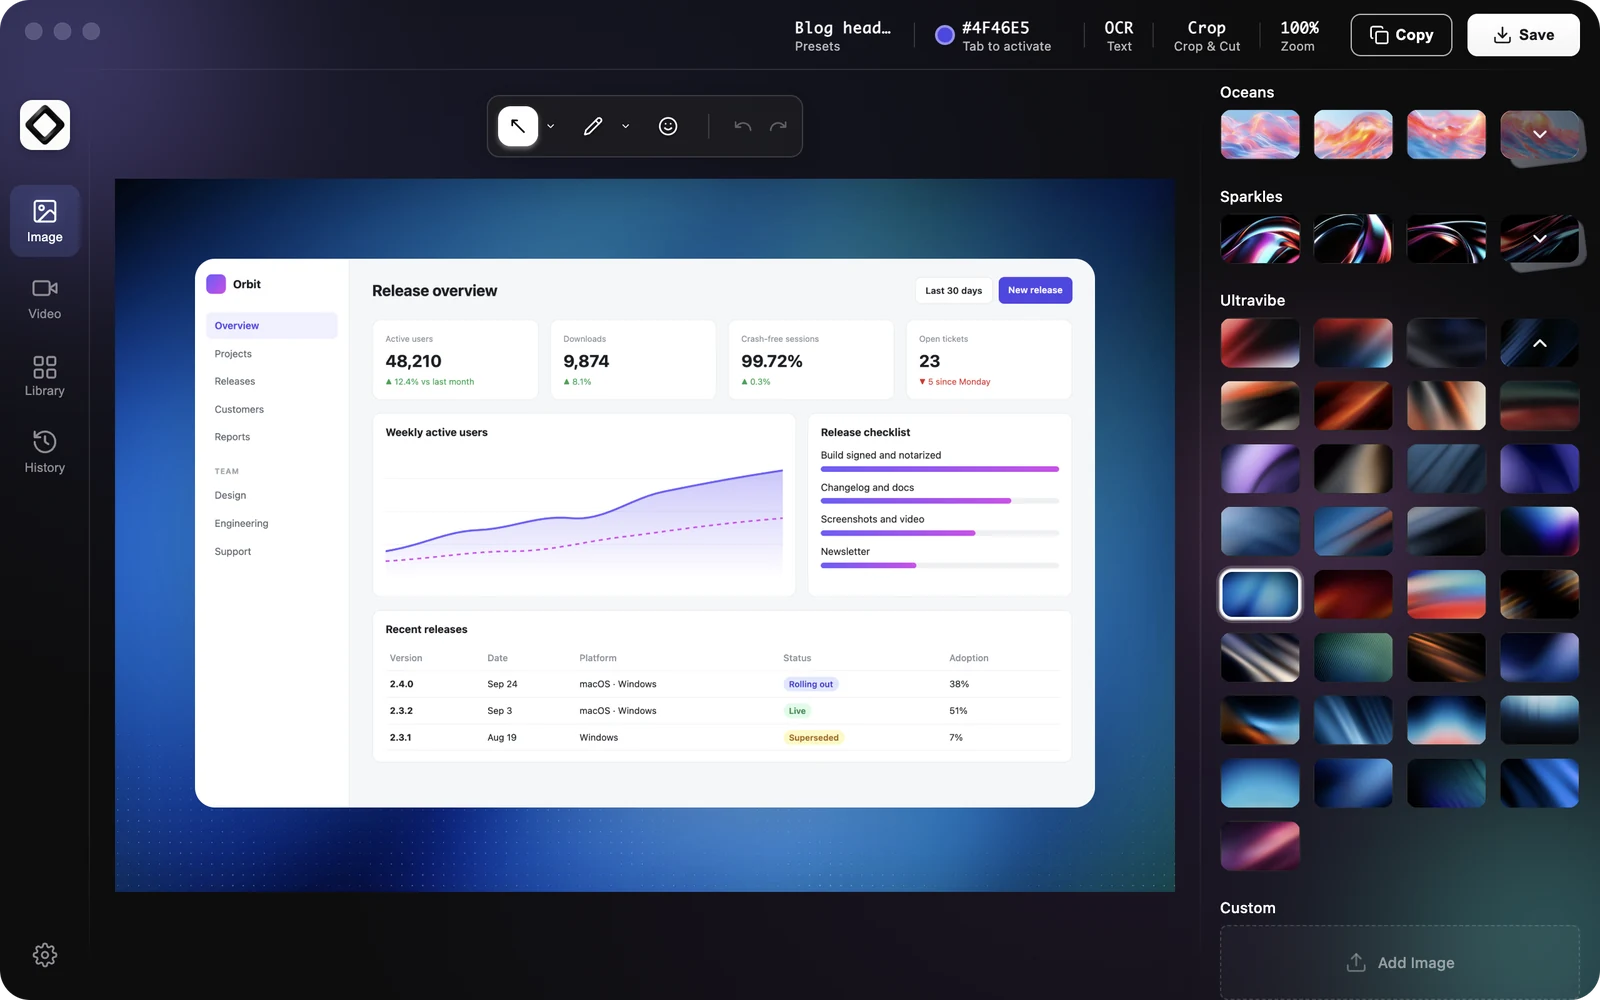Redo the last action

[778, 126]
